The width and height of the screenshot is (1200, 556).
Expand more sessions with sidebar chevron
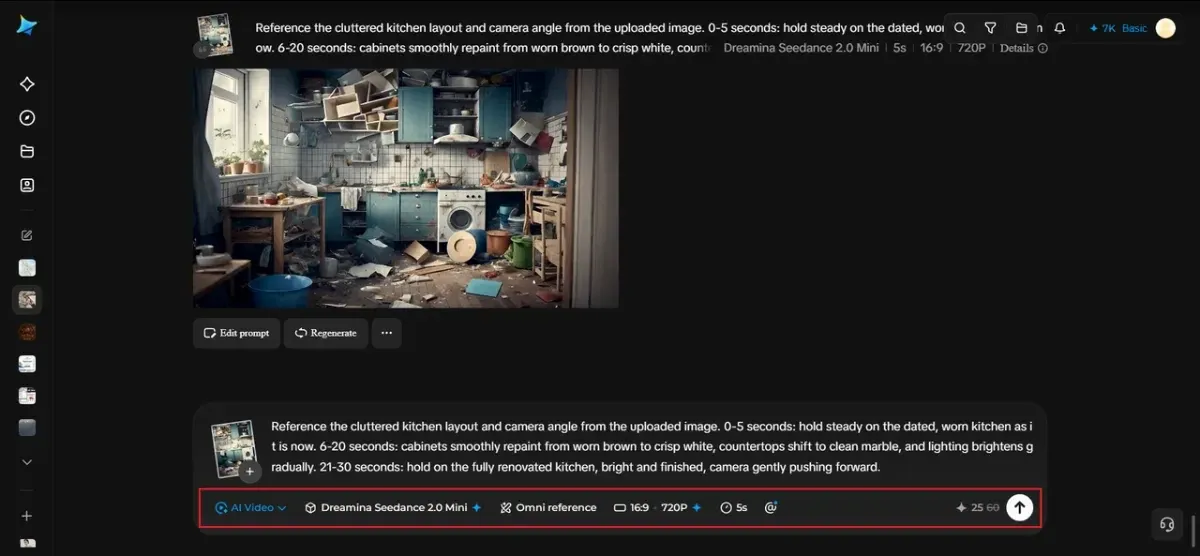(x=27, y=462)
